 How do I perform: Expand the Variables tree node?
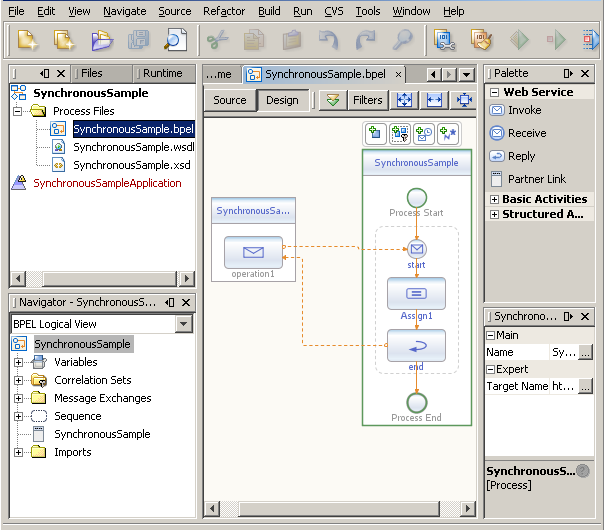pos(18,362)
